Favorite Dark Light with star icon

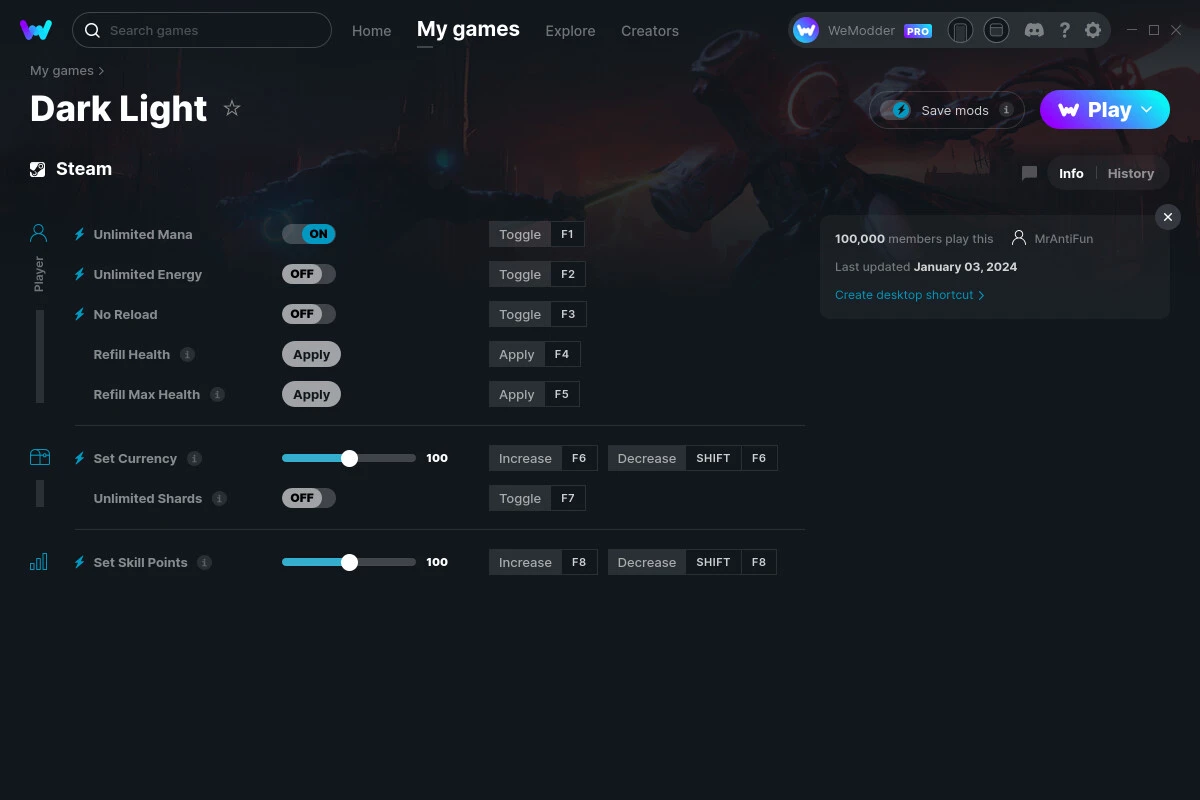(x=232, y=108)
